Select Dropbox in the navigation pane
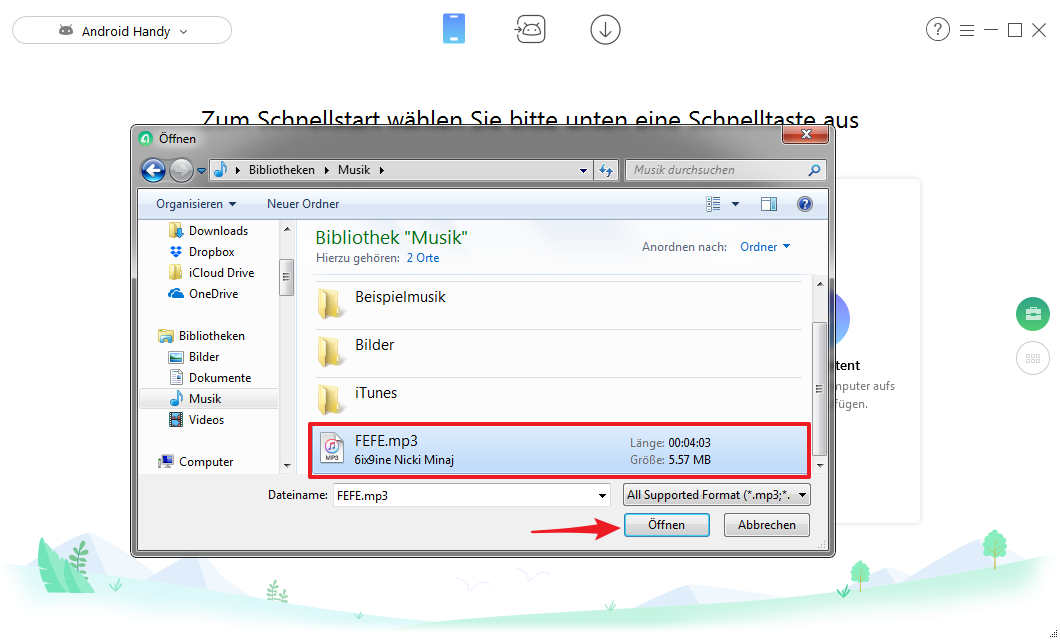 (x=212, y=252)
